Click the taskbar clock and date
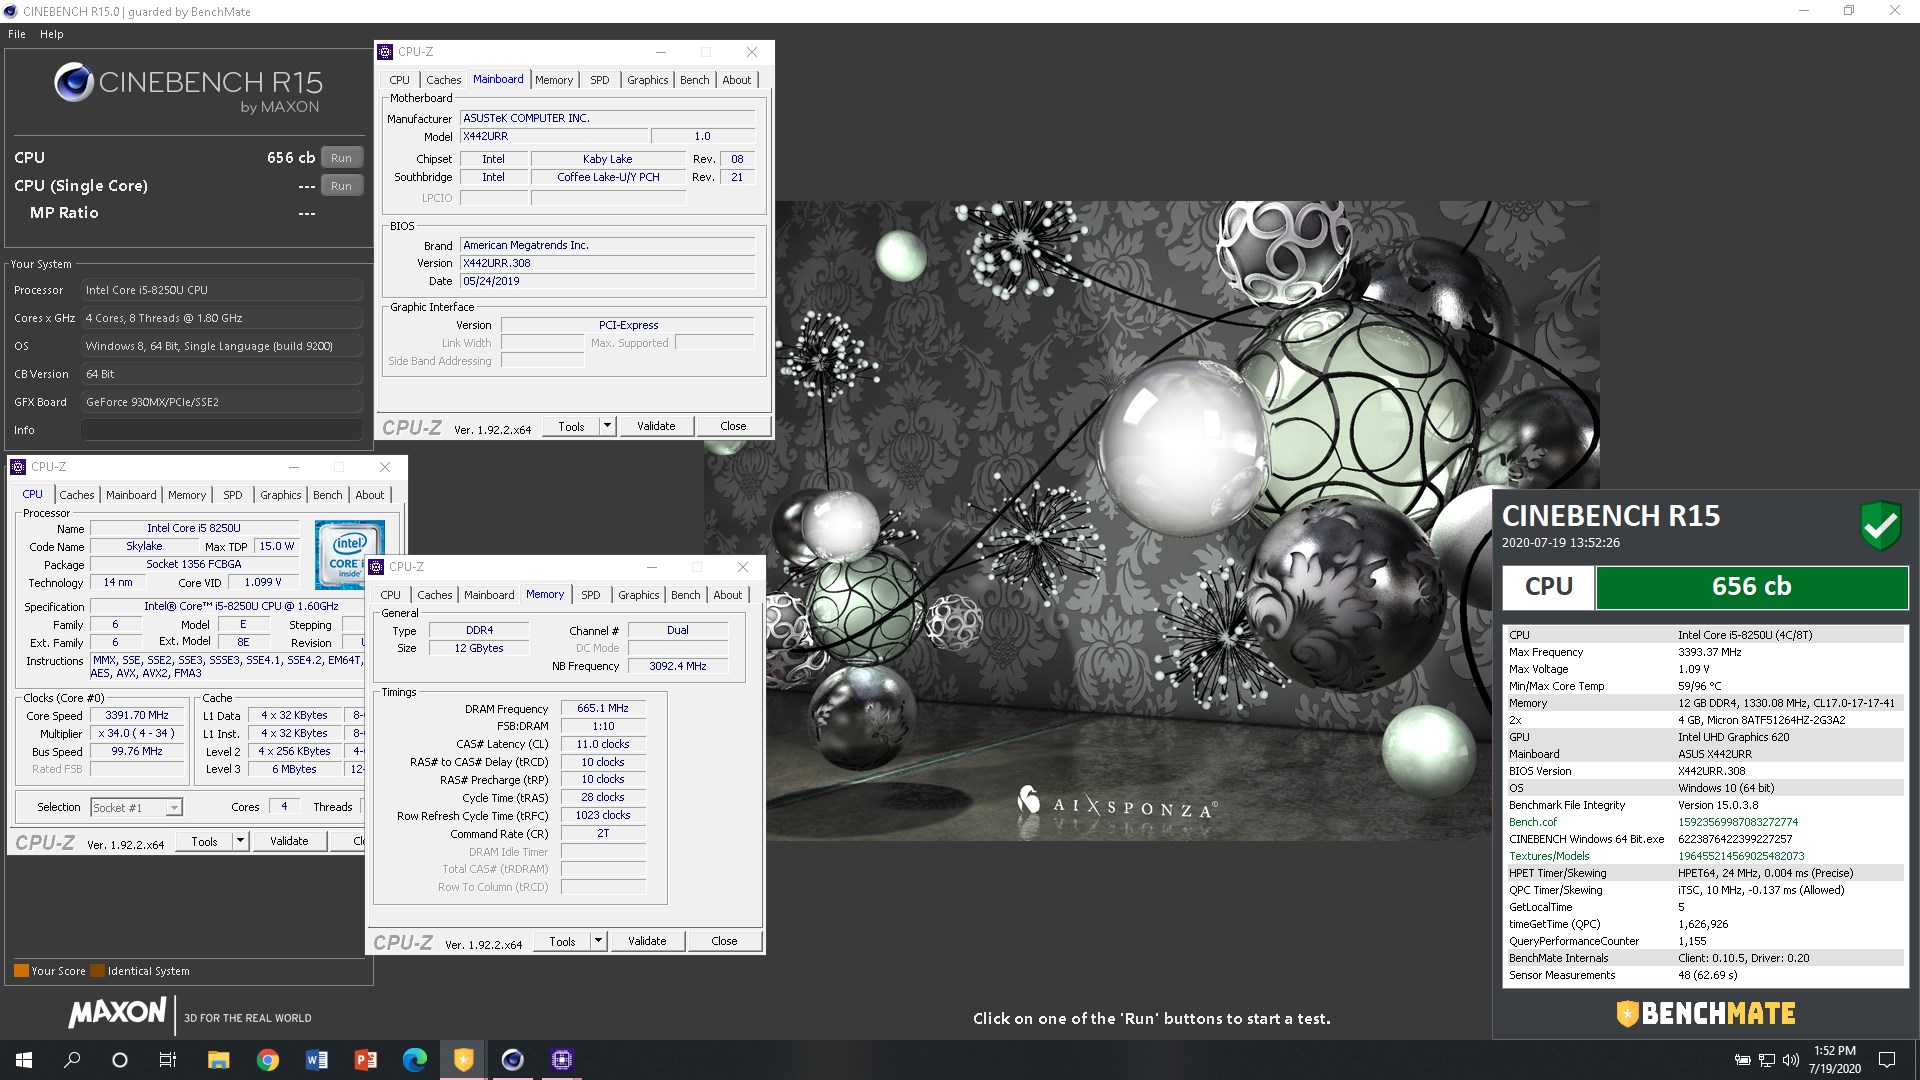 point(1835,1060)
